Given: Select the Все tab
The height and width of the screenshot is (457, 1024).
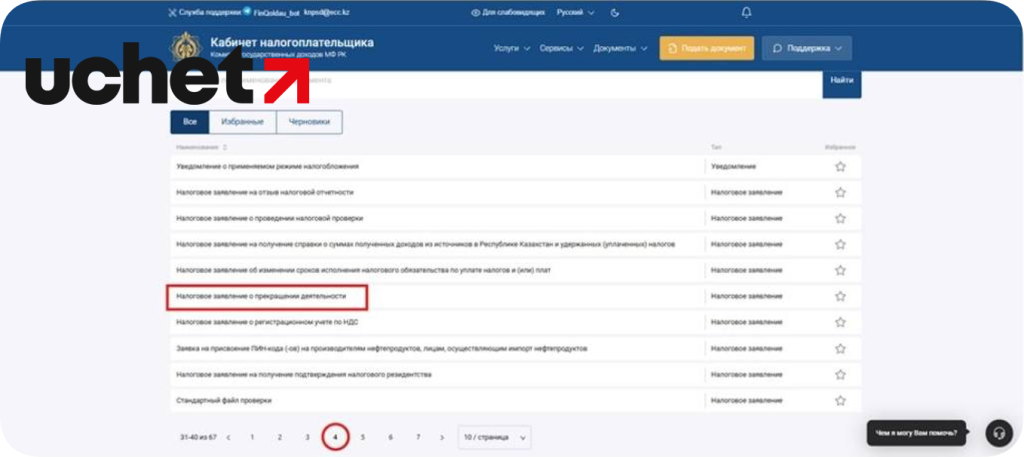Looking at the screenshot, I should tap(190, 122).
